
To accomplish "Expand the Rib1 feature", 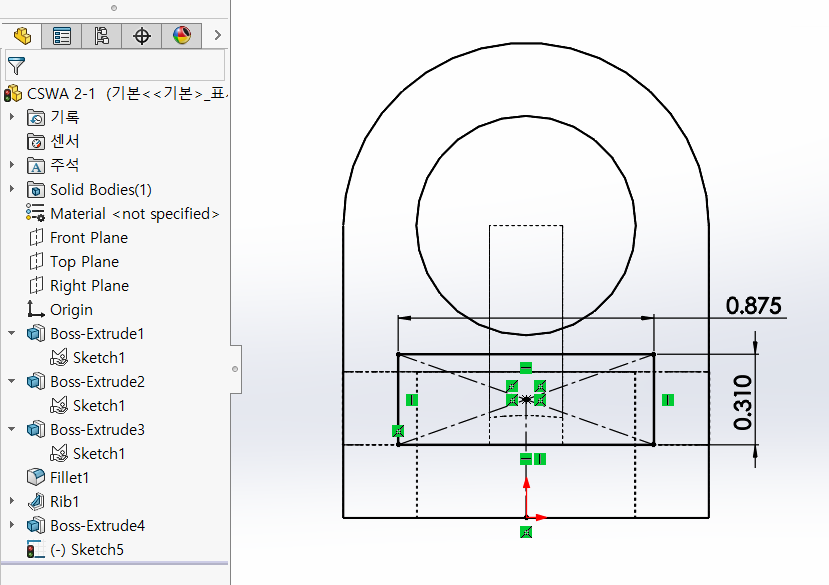I will (x=12, y=500).
